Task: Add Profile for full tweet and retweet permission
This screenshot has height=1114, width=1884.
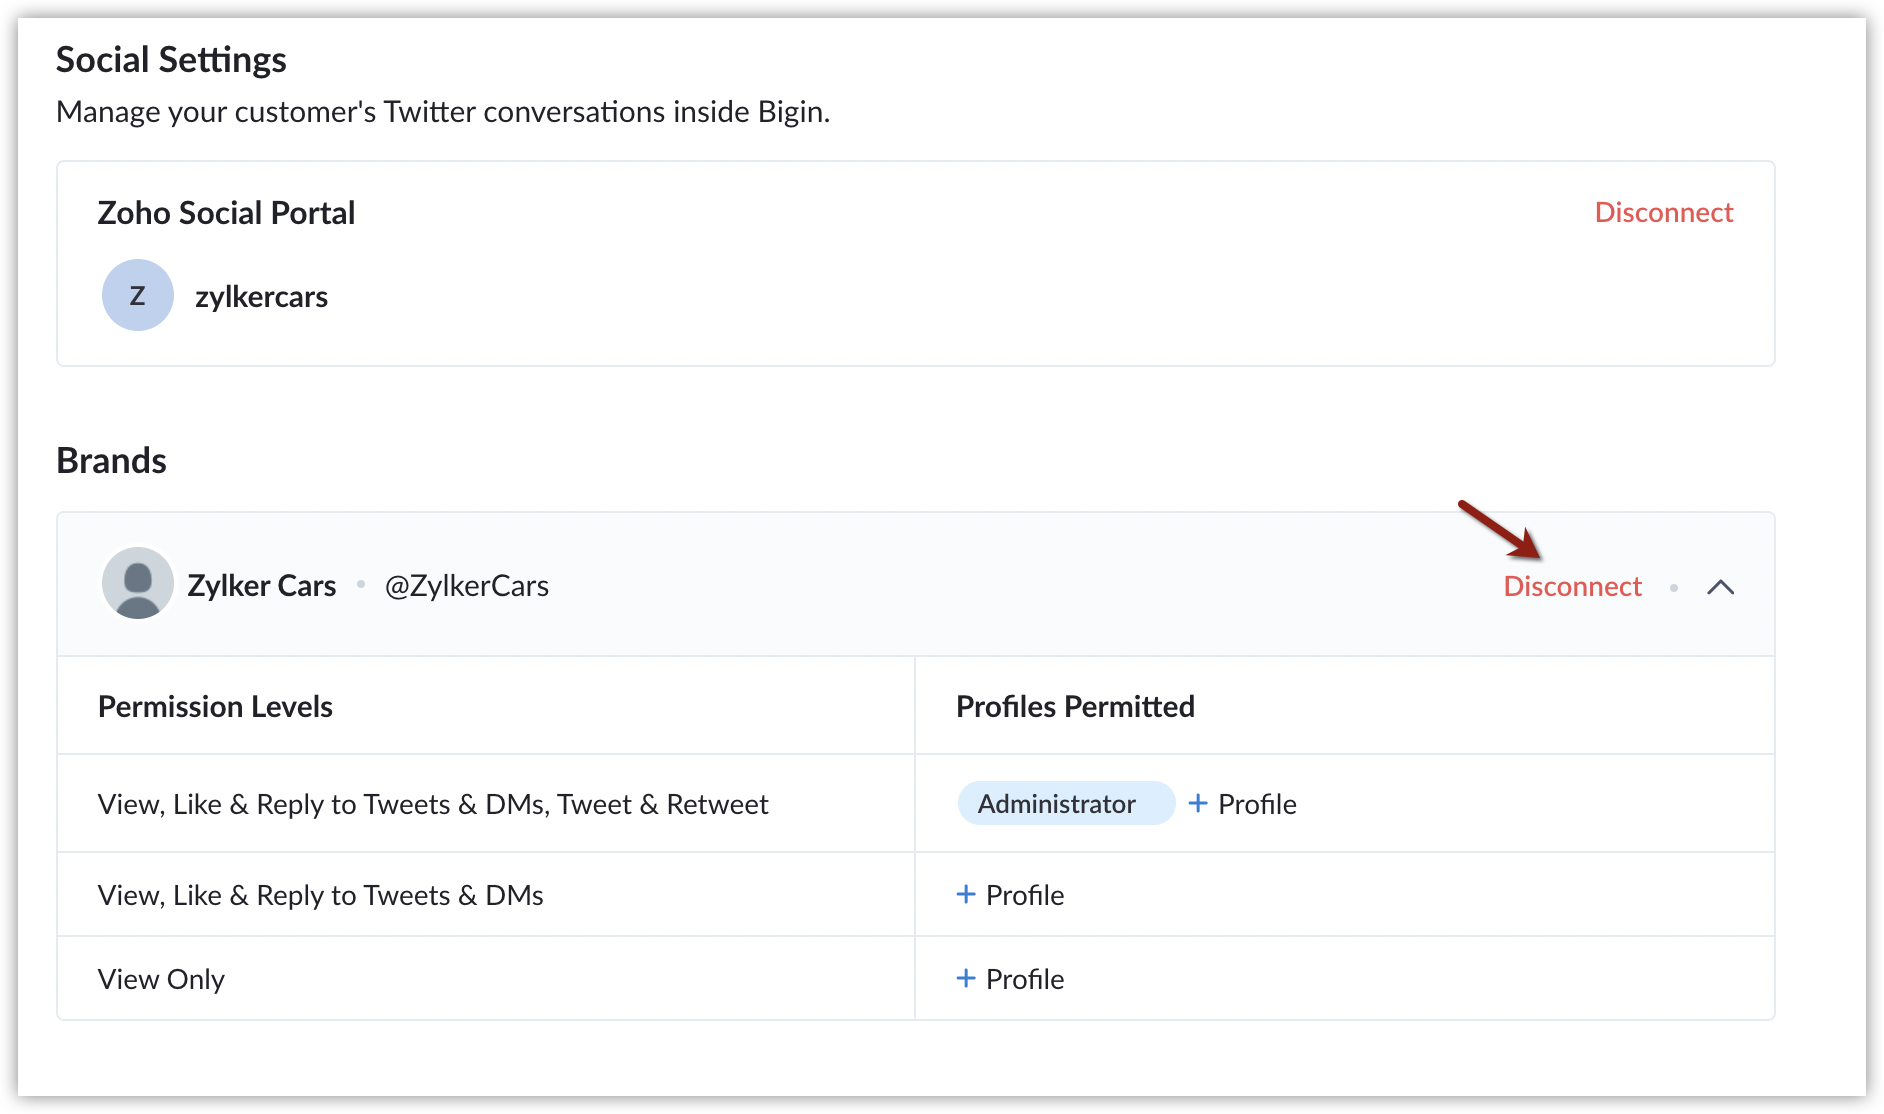Action: click(x=1242, y=804)
